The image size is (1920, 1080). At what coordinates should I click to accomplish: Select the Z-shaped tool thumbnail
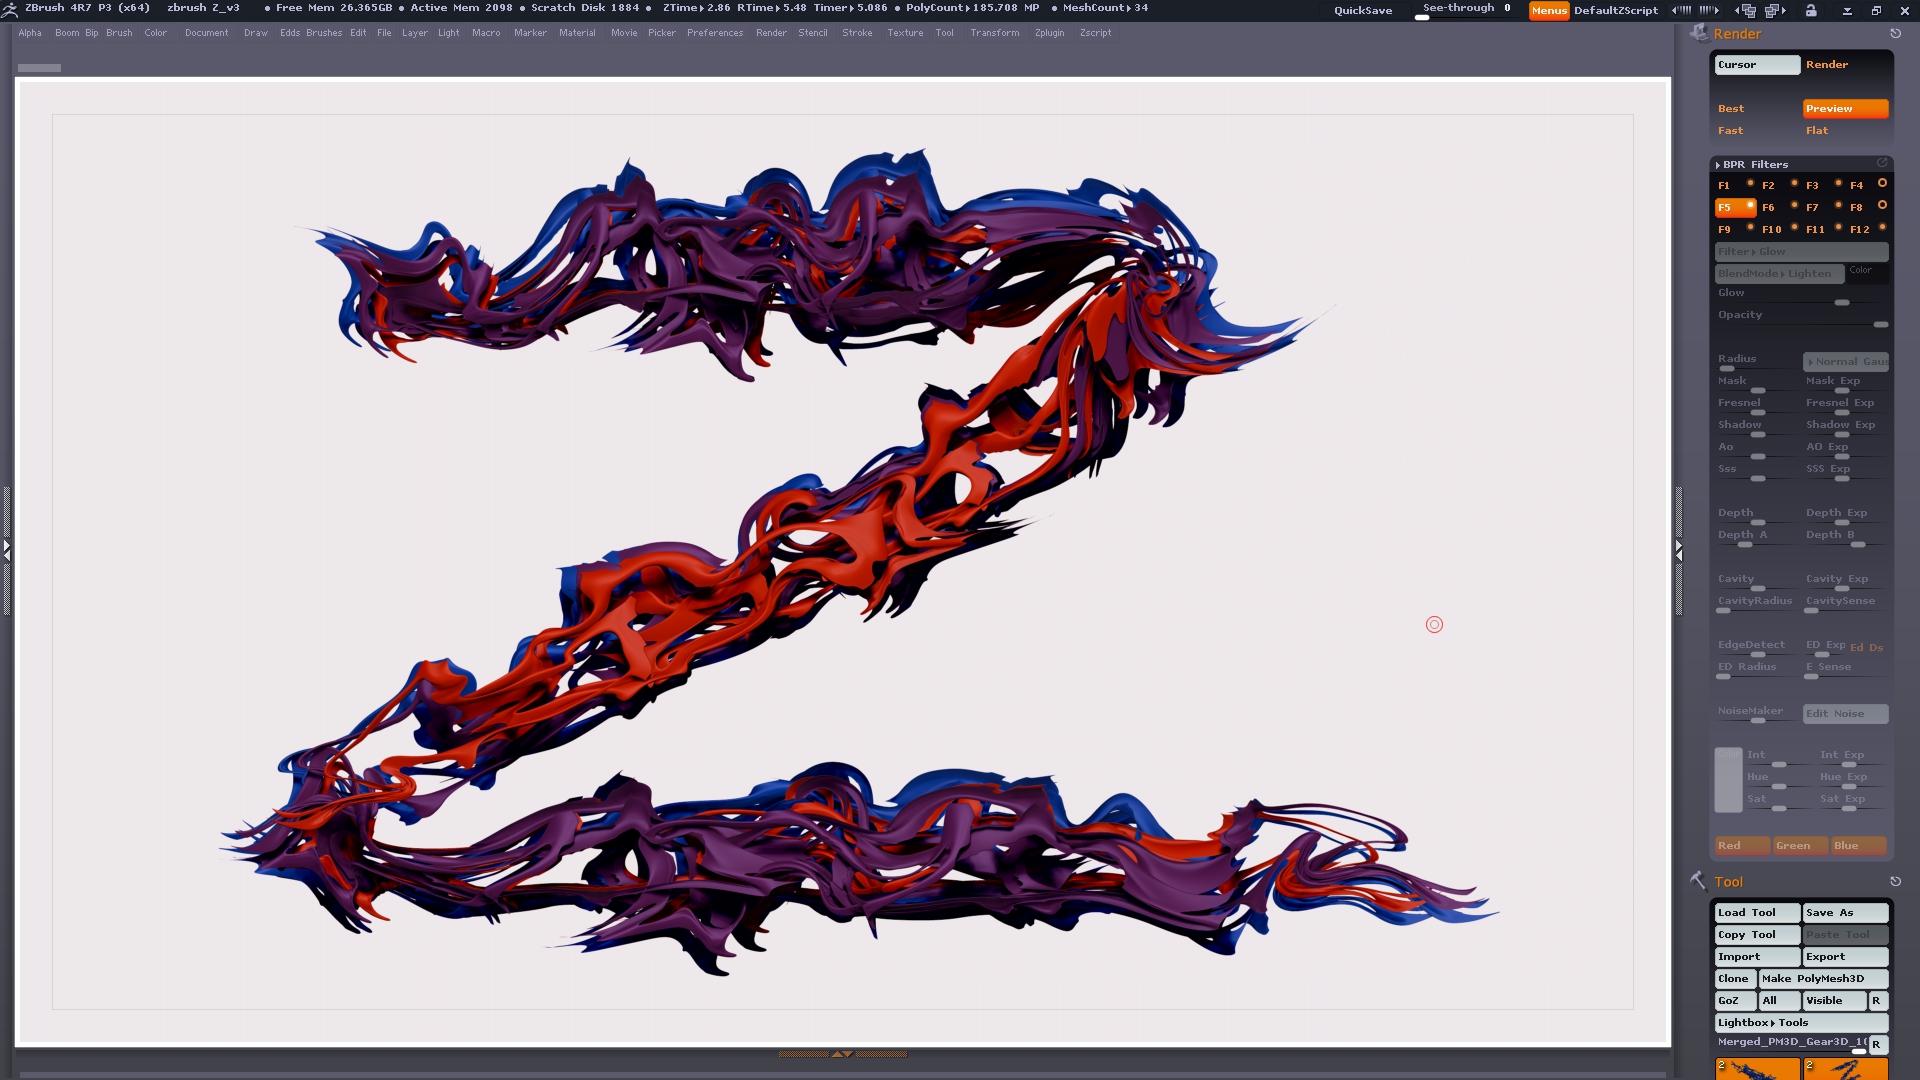(1845, 1069)
